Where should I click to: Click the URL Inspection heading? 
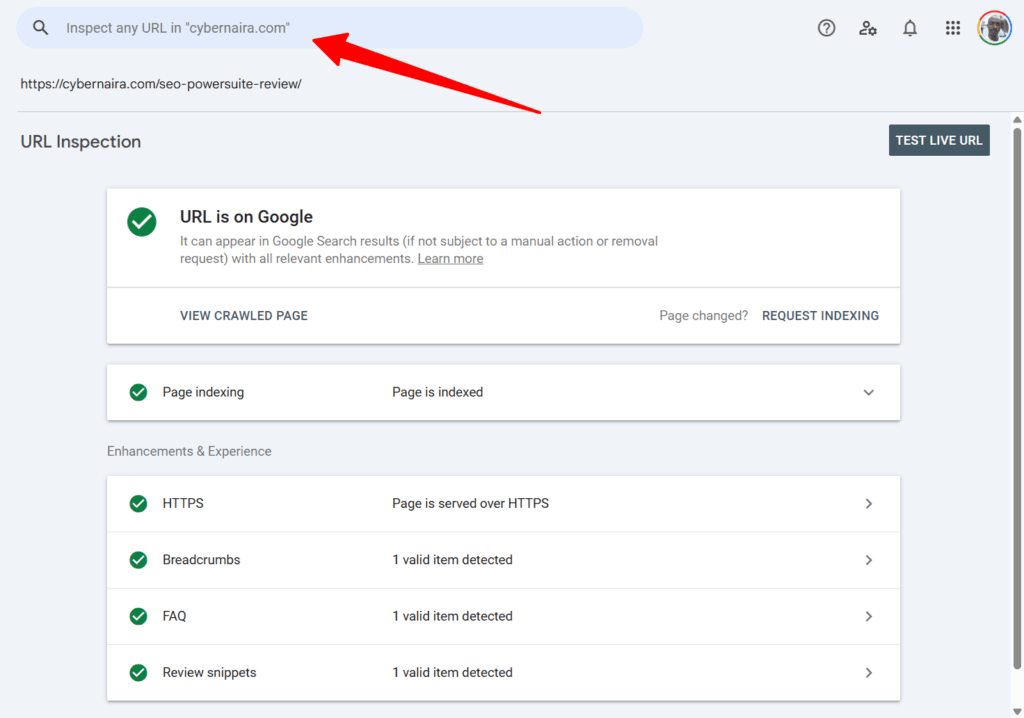point(80,142)
